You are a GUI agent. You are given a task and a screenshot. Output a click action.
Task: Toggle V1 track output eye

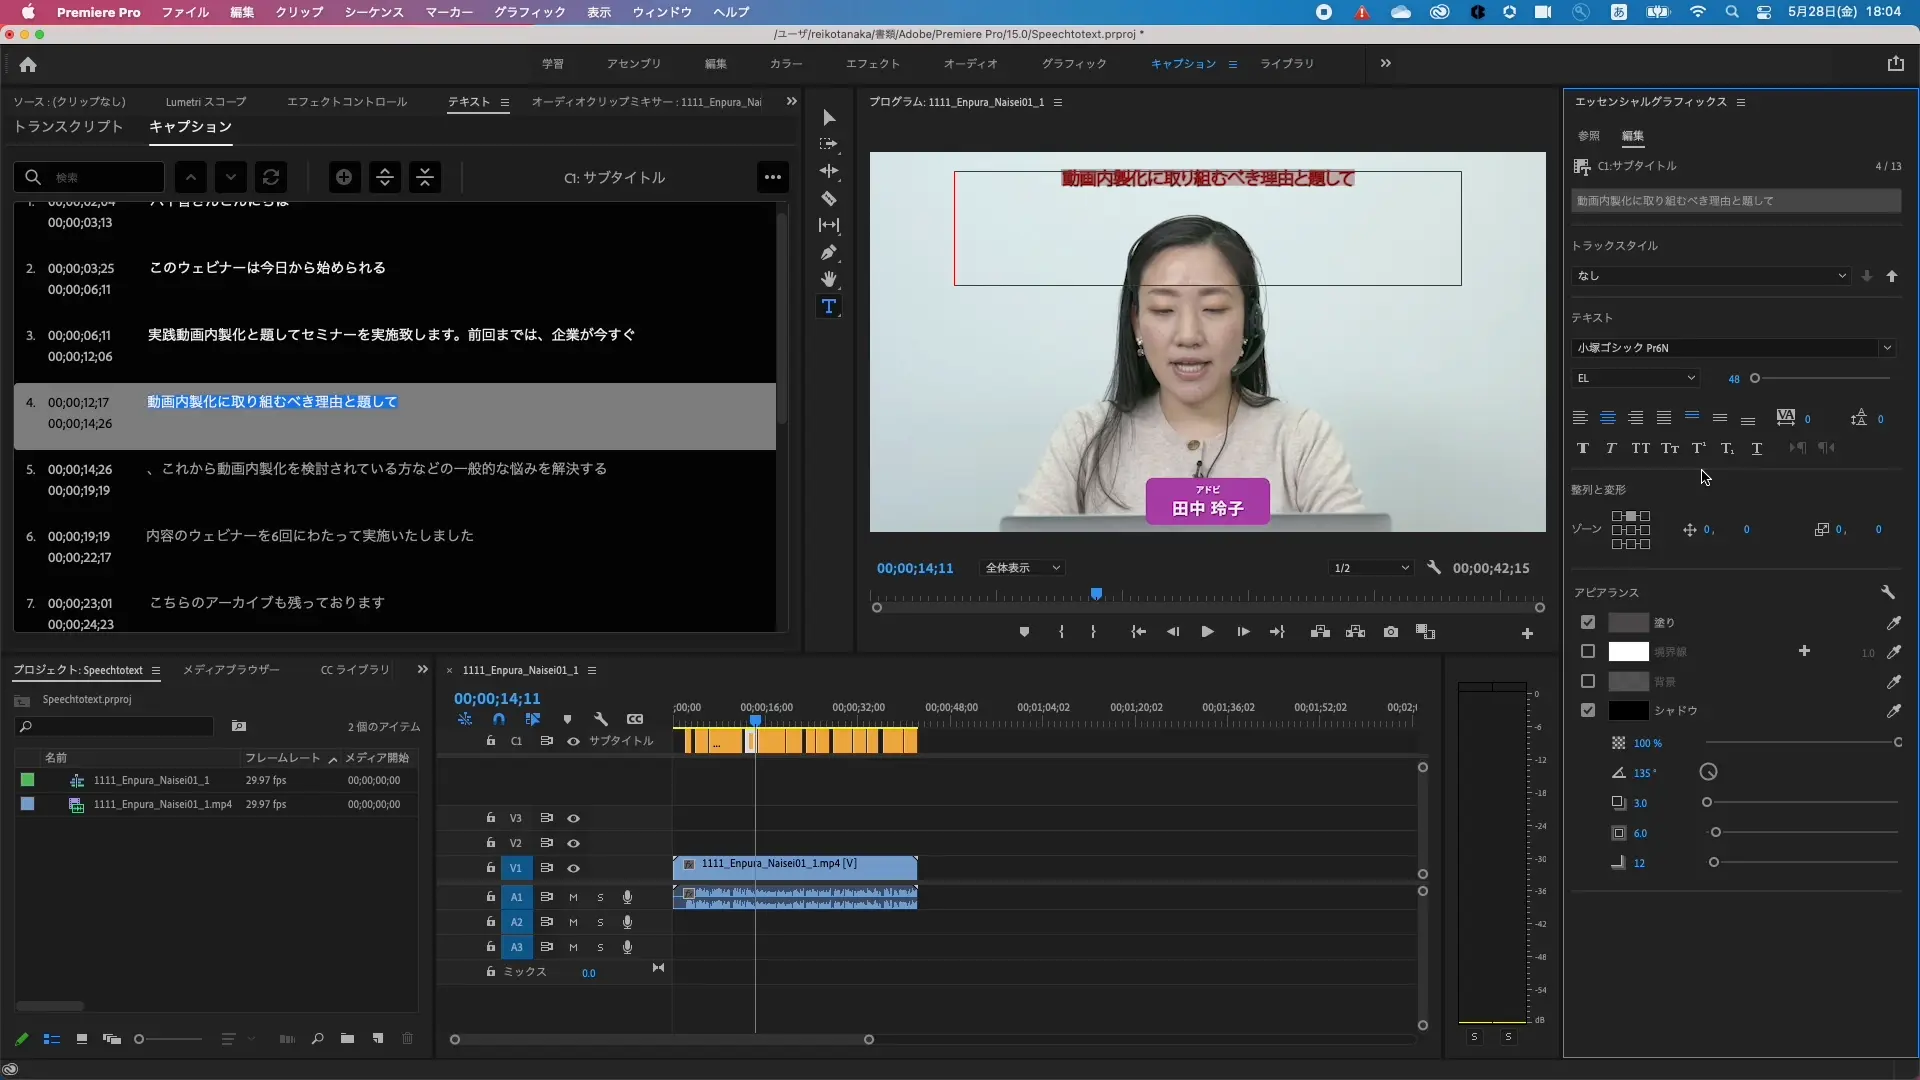pos(573,868)
